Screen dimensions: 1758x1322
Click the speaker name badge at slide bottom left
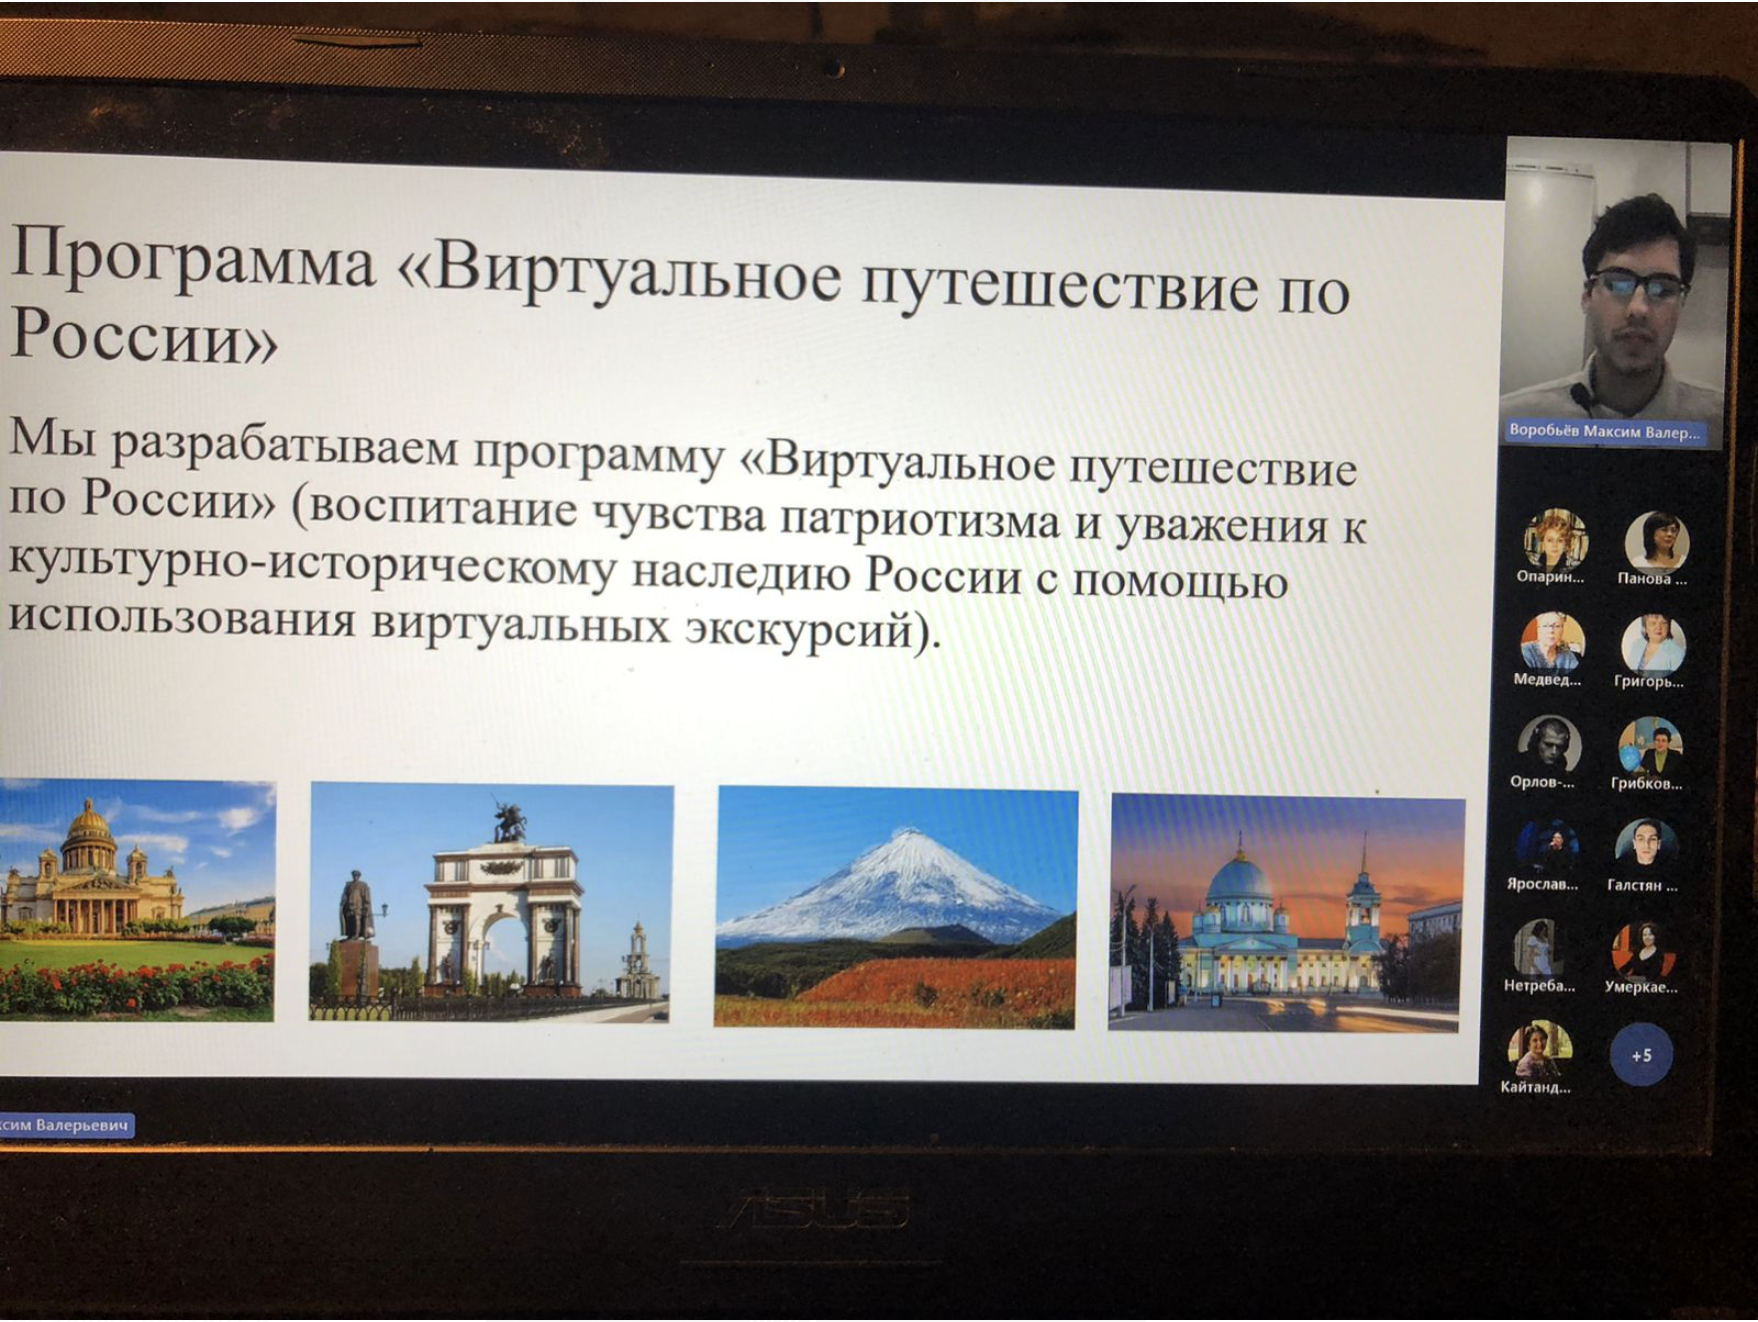(x=70, y=1124)
